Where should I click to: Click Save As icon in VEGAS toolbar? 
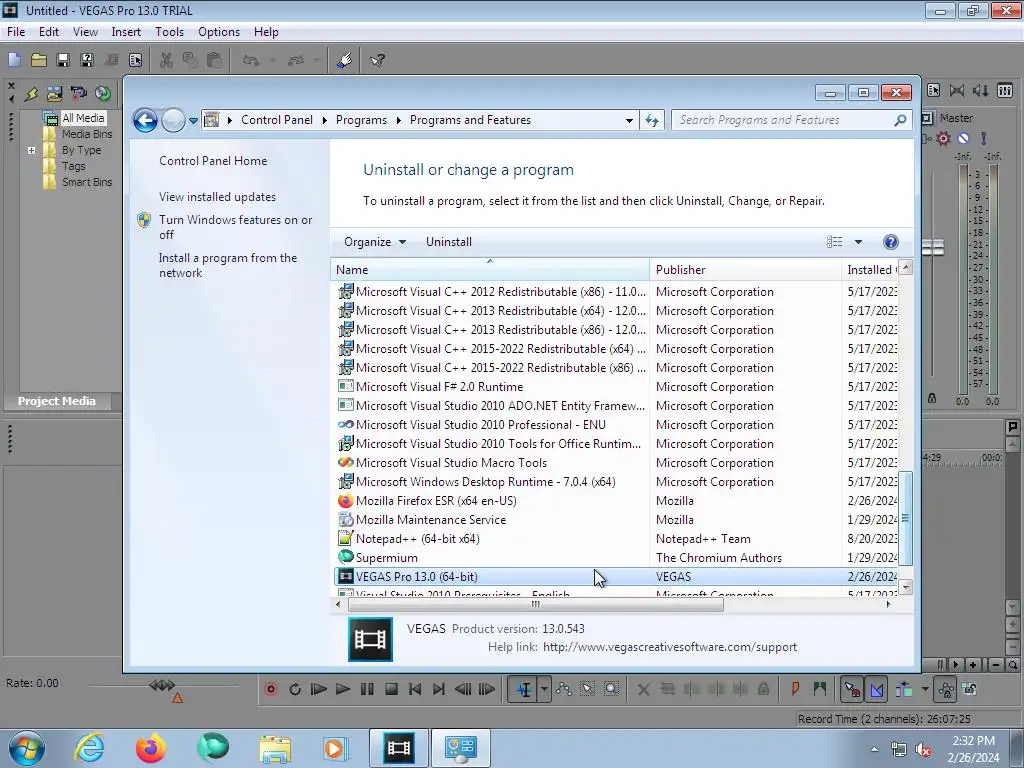87,60
